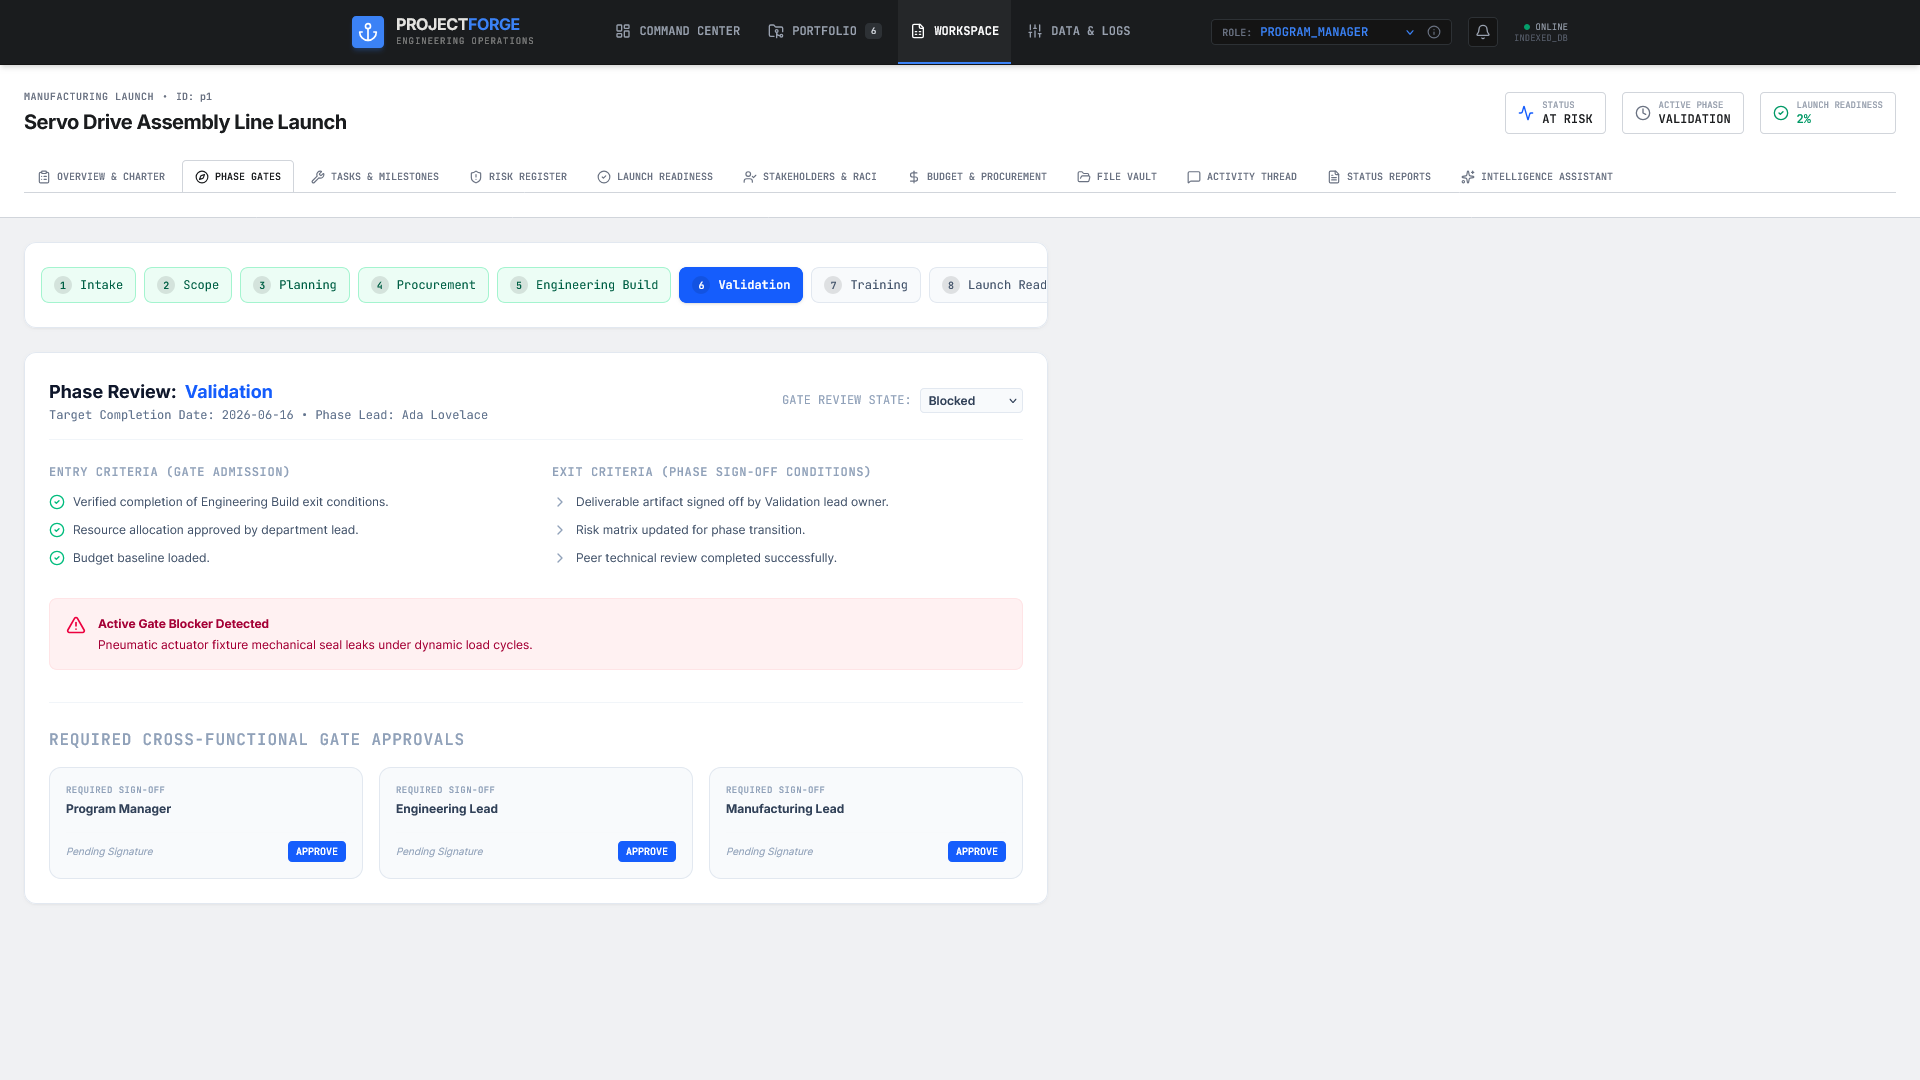Screen dimensions: 1920x1080
Task: Select the Procurement phase step
Action: click(423, 285)
